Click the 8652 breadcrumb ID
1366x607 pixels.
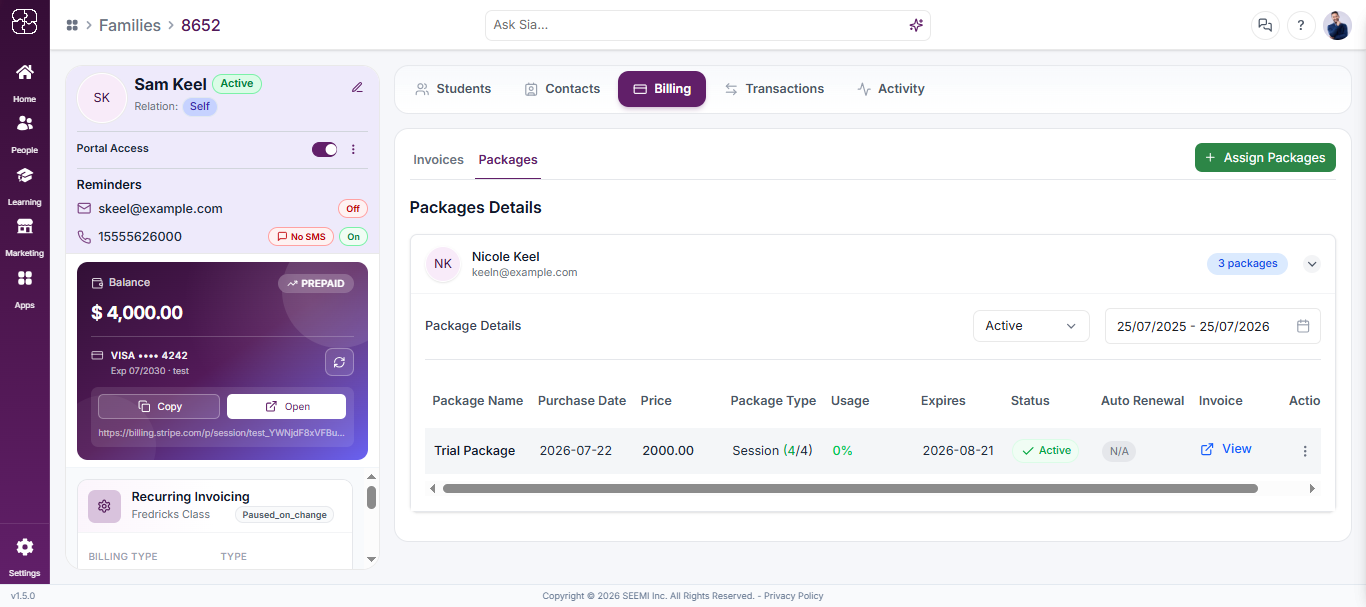point(201,25)
